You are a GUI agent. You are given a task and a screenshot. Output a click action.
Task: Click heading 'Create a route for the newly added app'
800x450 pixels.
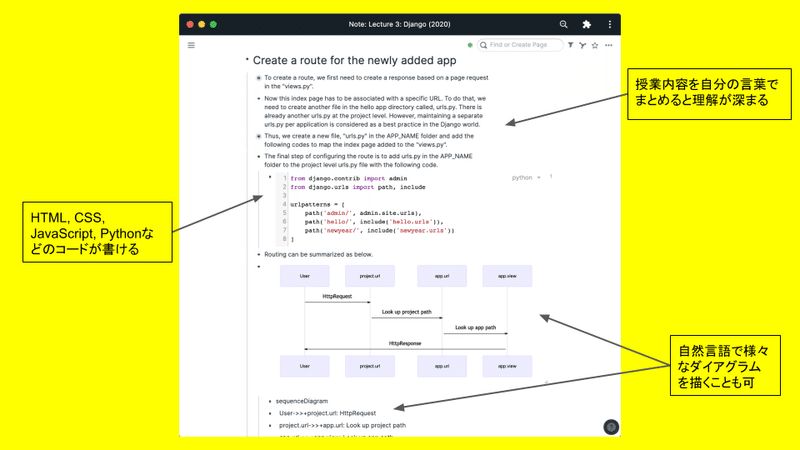(x=355, y=60)
